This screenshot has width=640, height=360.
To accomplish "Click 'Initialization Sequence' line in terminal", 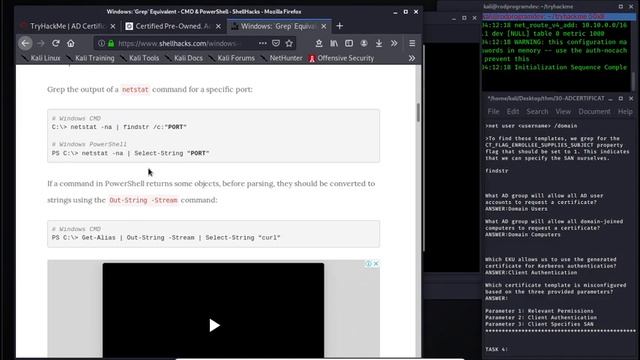I will pos(555,67).
